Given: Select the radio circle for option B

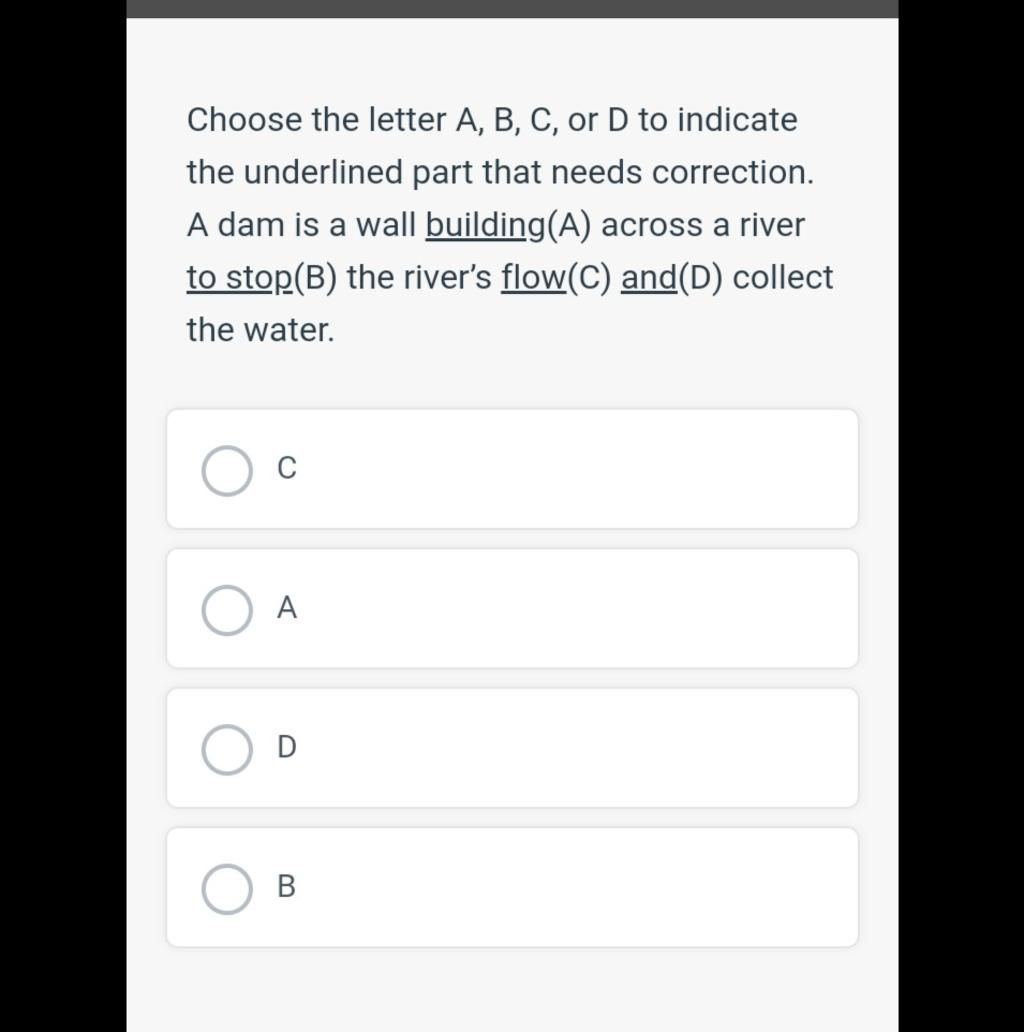Looking at the screenshot, I should click(227, 889).
